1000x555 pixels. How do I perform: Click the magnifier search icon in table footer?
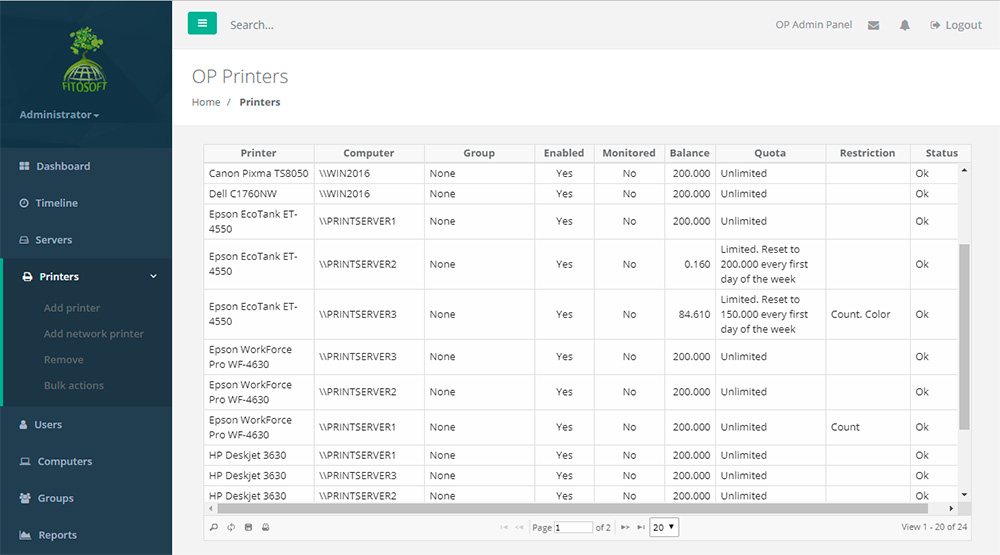(214, 527)
